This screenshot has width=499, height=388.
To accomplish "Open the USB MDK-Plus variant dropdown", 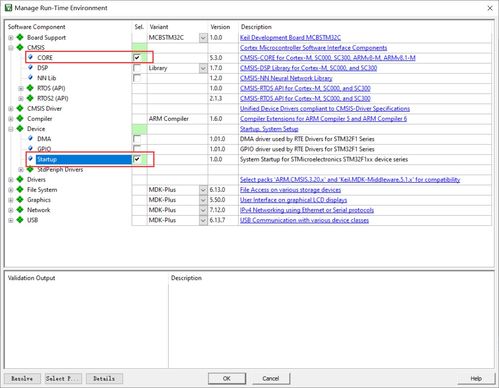I will point(203,220).
